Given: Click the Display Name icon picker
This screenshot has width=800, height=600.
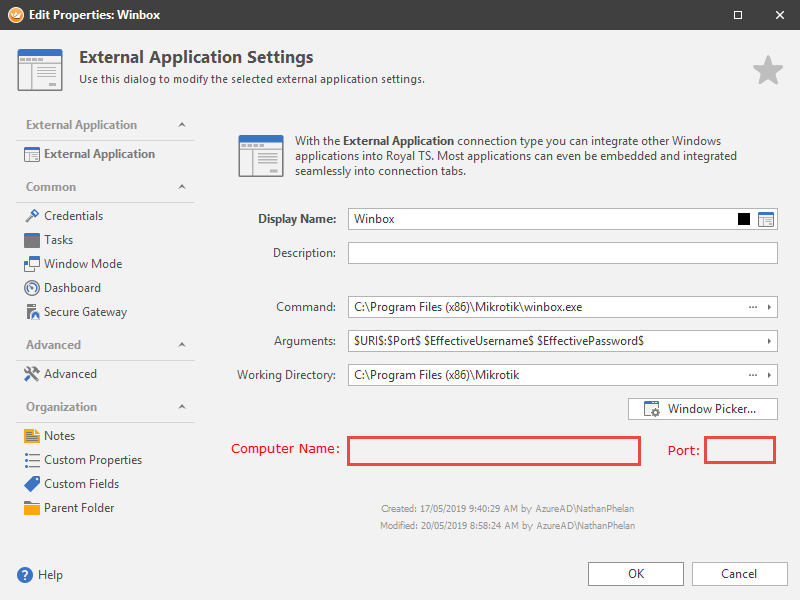Looking at the screenshot, I should point(766,219).
